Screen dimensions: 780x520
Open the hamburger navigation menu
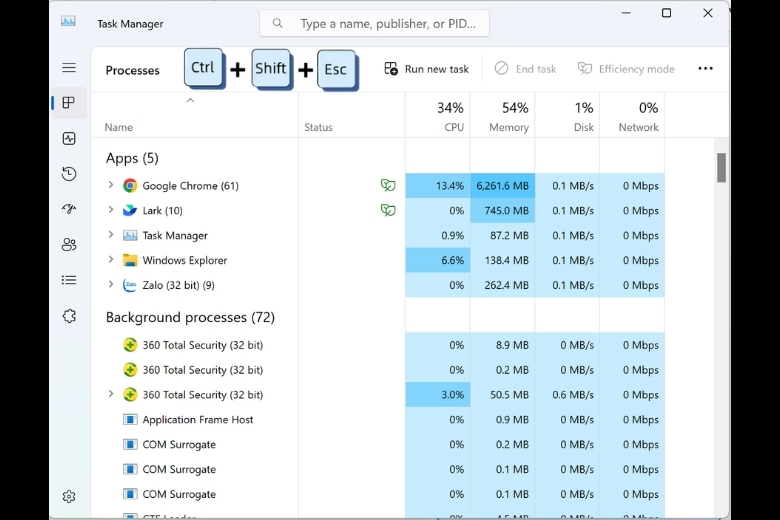[x=69, y=68]
